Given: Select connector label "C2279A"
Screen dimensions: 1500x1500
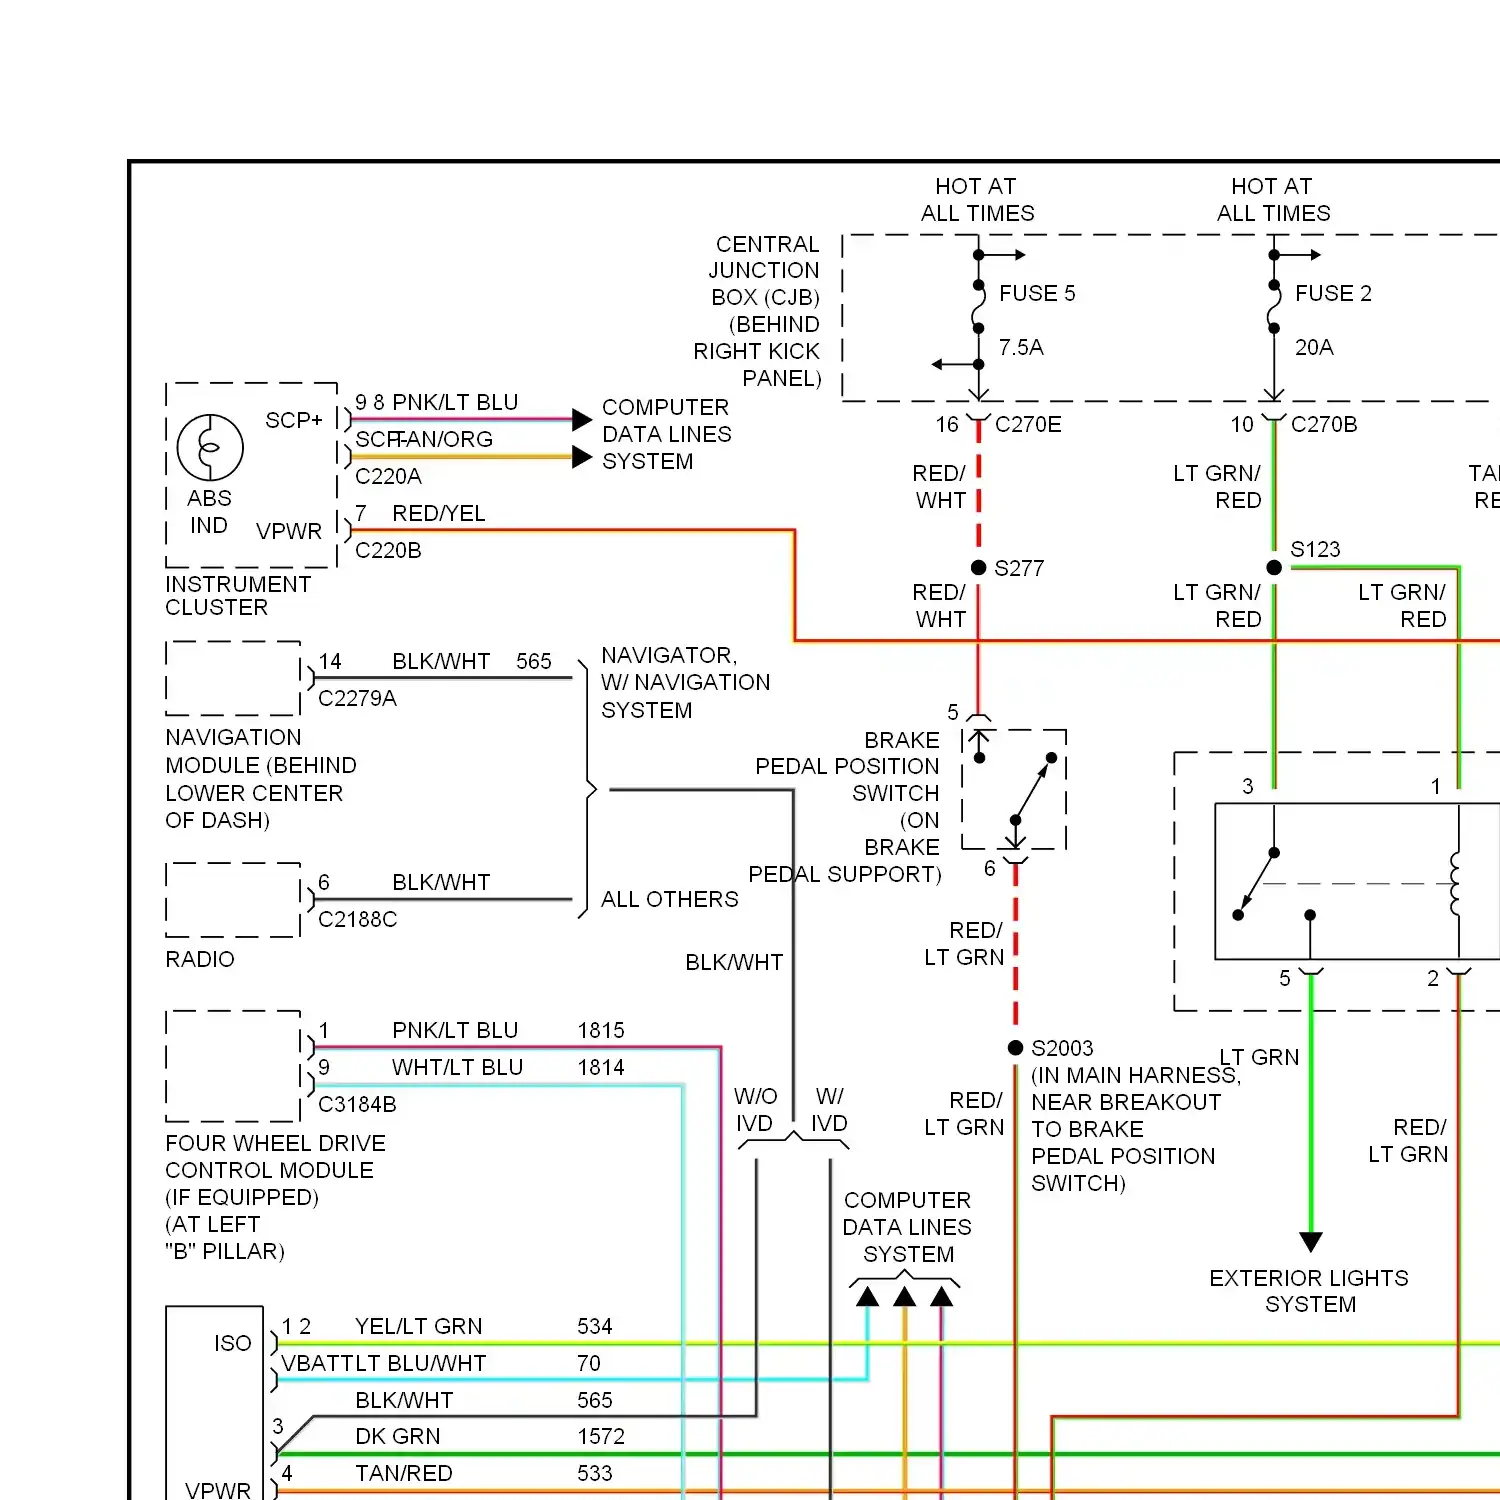Looking at the screenshot, I should (x=357, y=698).
